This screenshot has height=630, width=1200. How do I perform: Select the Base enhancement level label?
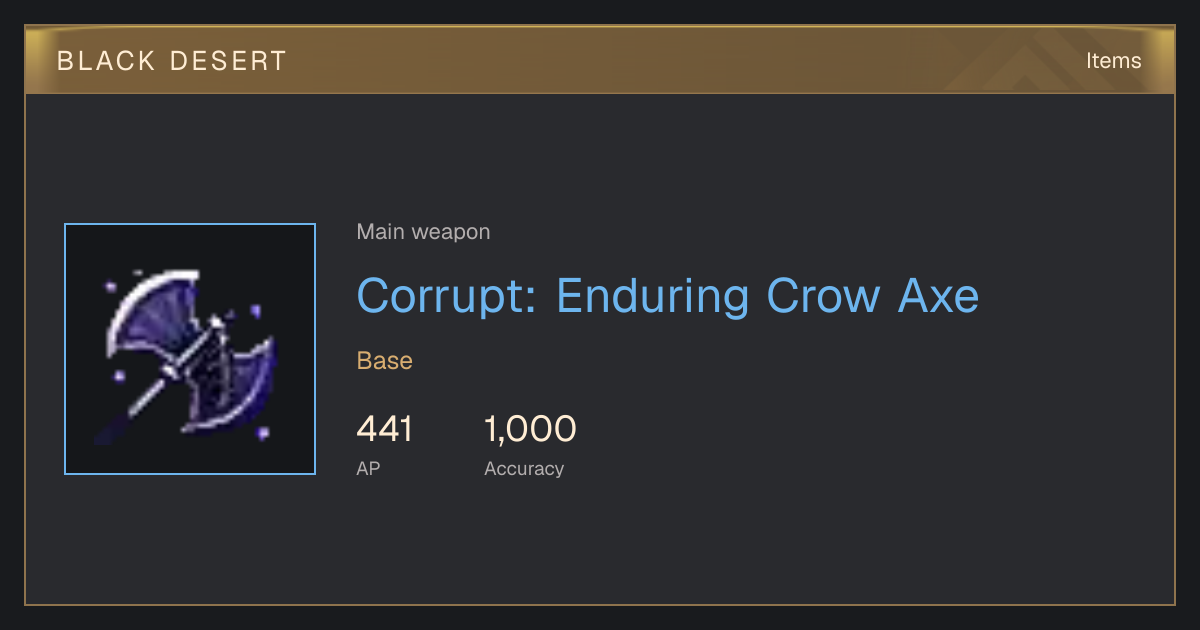(x=384, y=360)
